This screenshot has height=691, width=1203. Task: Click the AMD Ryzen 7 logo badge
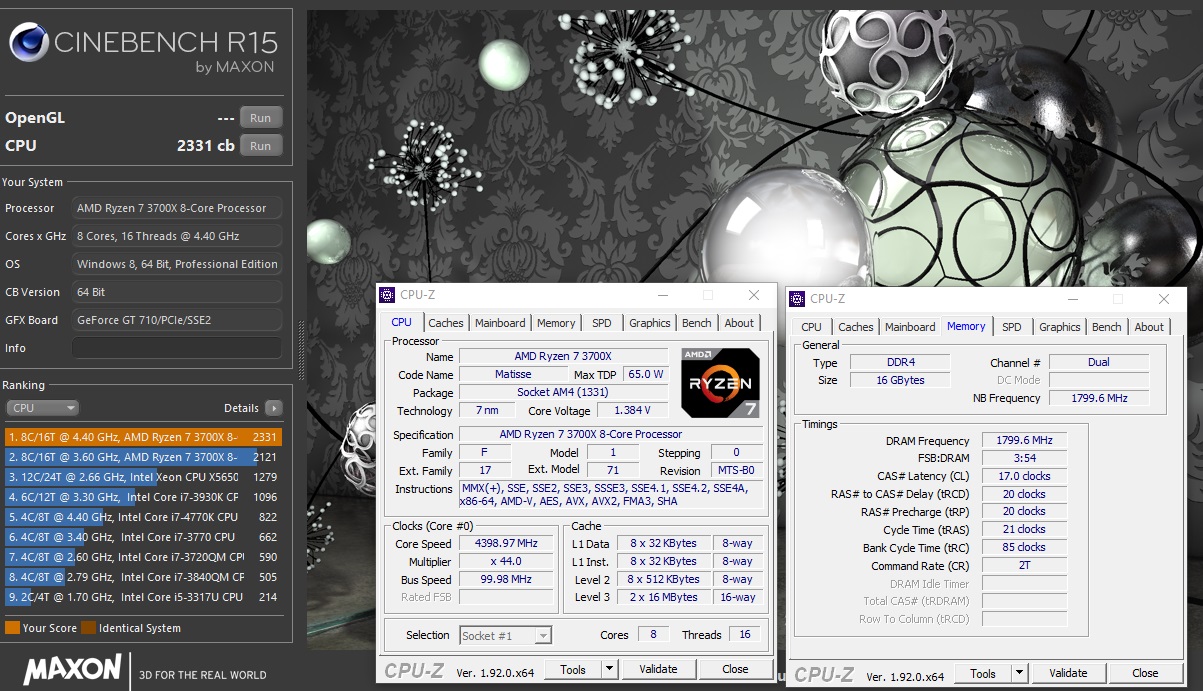719,382
